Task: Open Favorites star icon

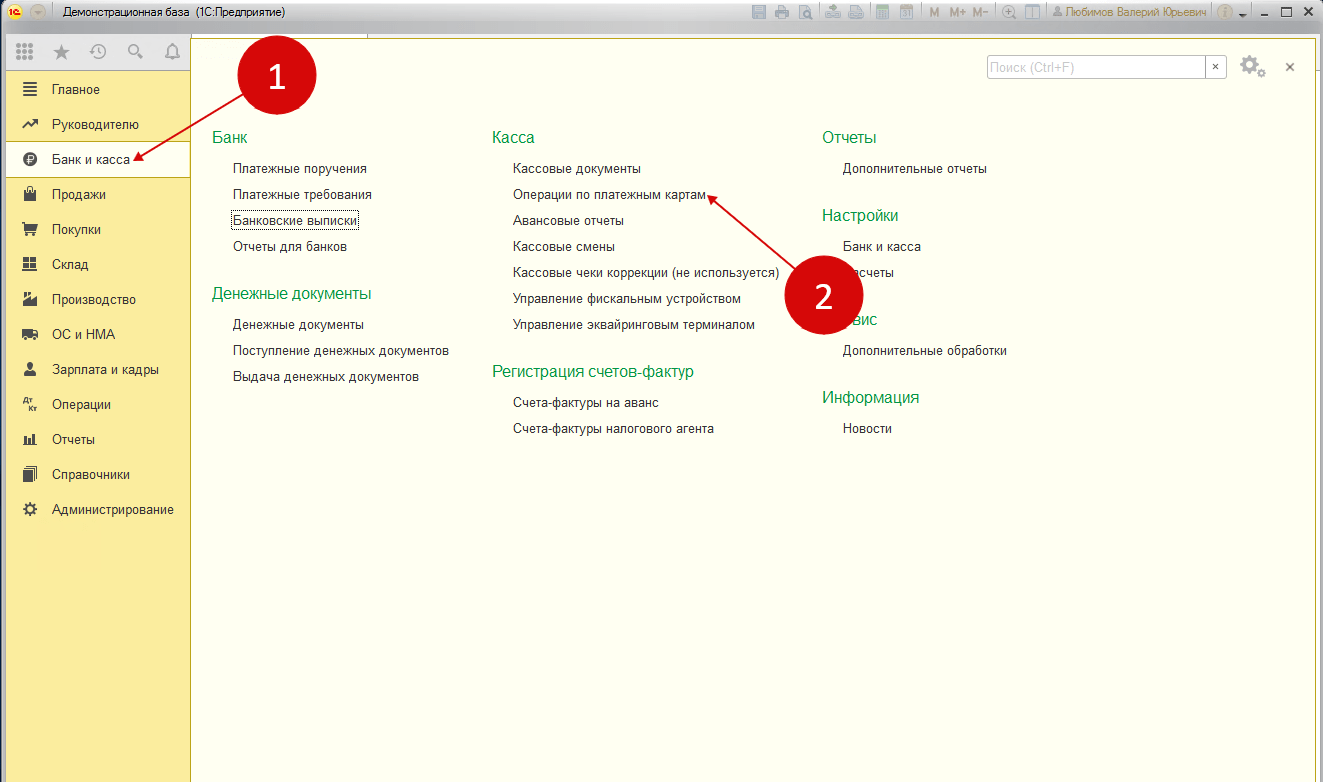Action: click(61, 52)
